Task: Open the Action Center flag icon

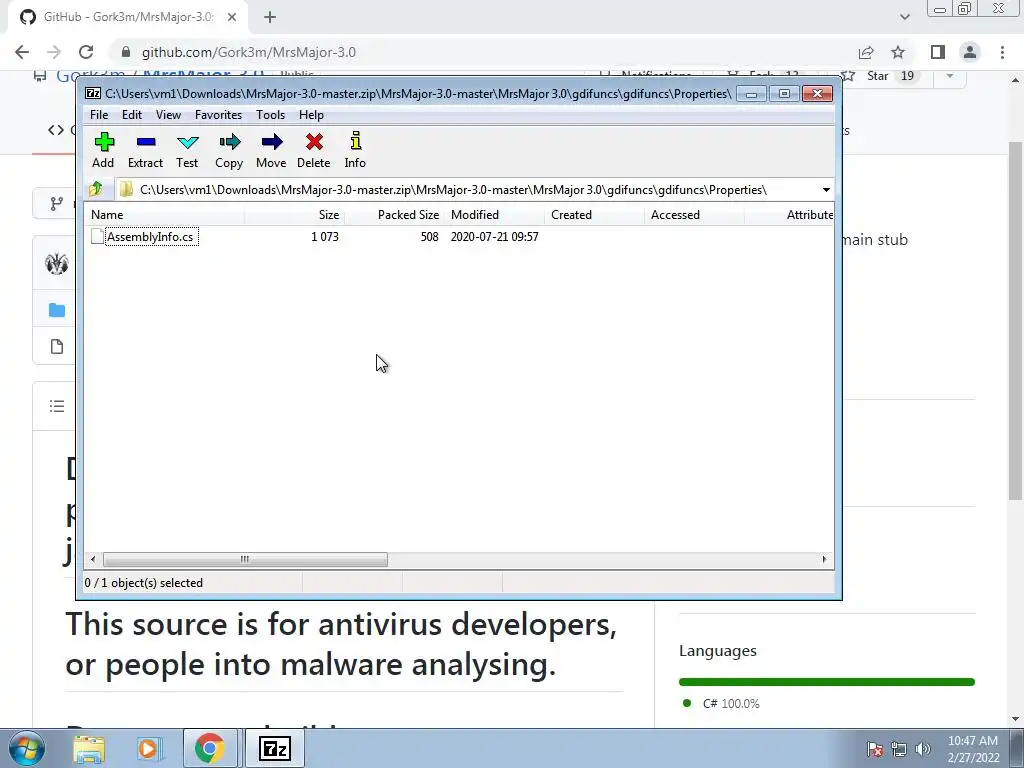Action: [x=874, y=749]
